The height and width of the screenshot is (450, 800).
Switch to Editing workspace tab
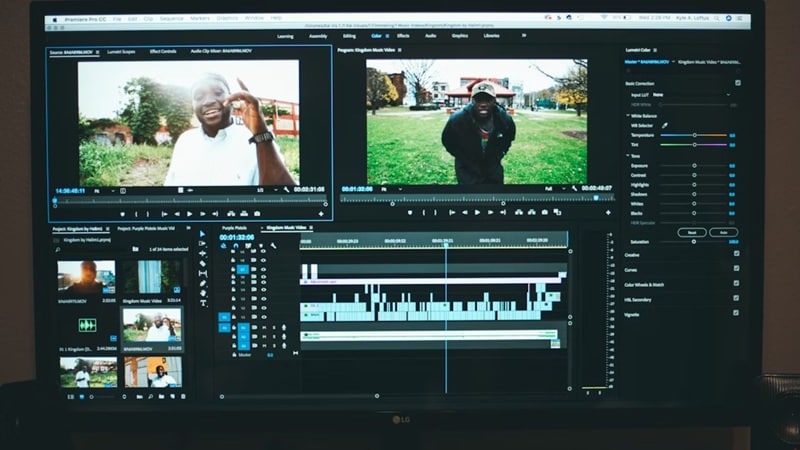coord(349,36)
